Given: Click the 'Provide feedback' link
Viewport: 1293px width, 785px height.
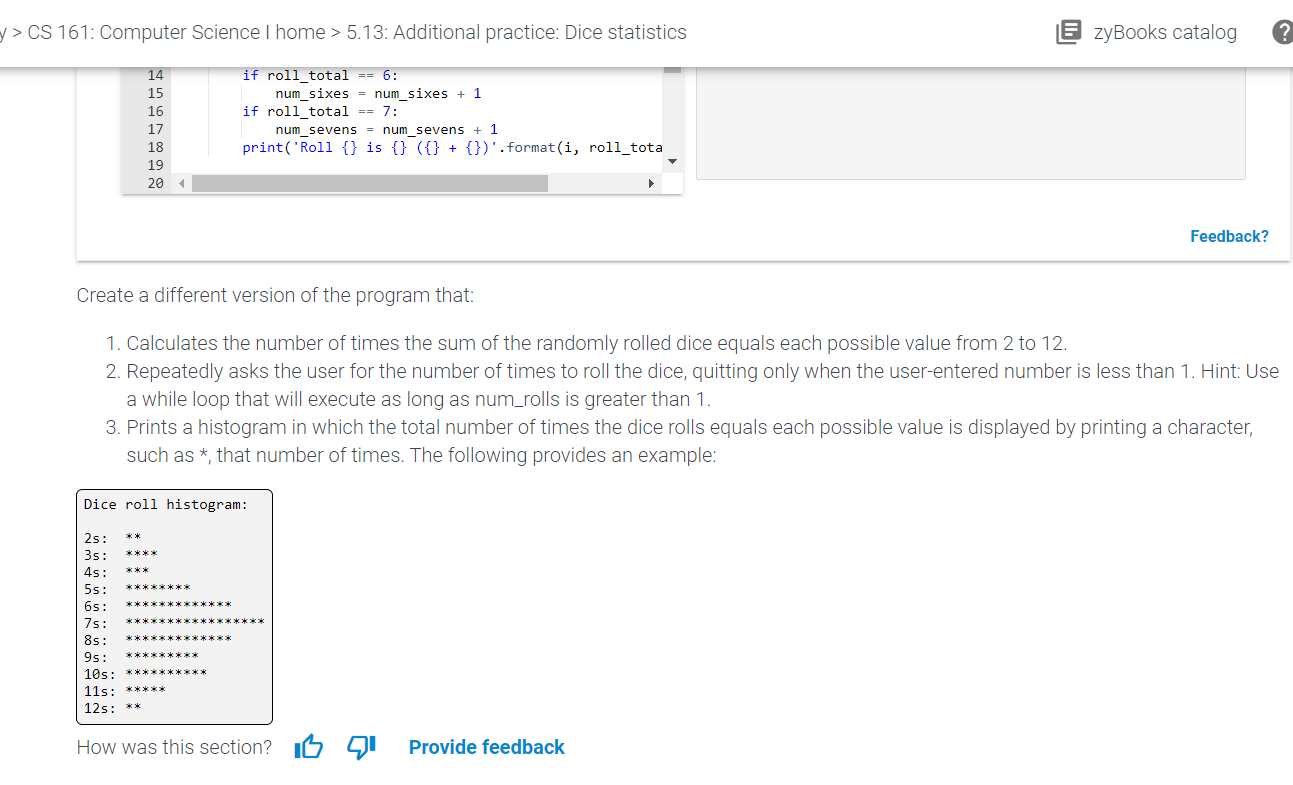Looking at the screenshot, I should pyautogui.click(x=486, y=746).
